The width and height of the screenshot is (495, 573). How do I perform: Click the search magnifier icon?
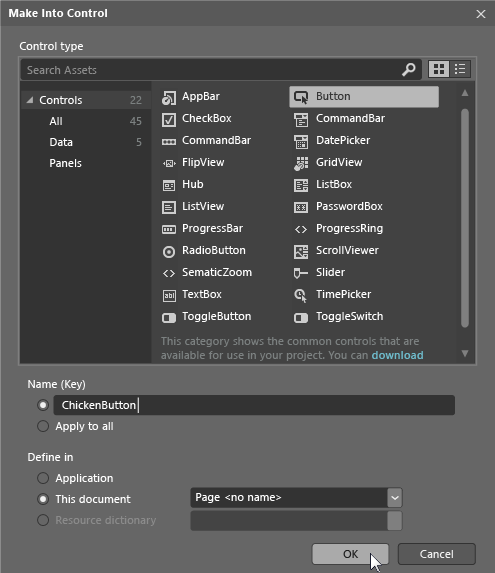click(x=409, y=69)
